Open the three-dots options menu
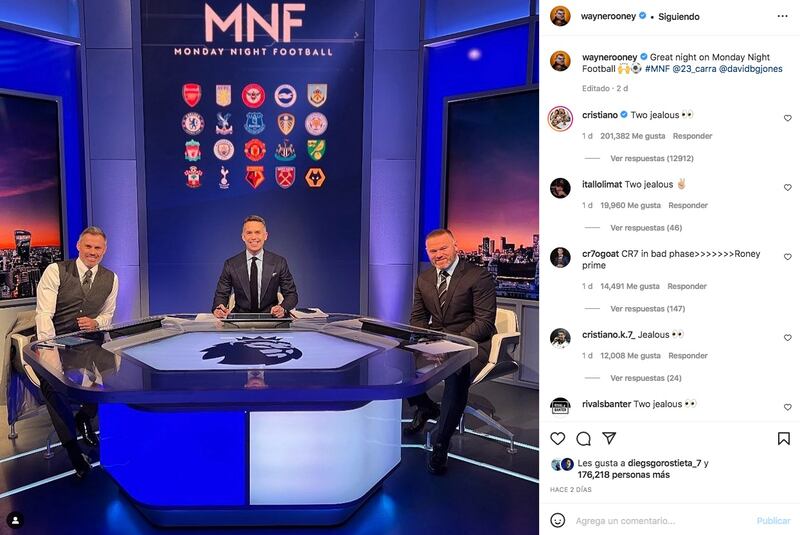Image resolution: width=800 pixels, height=535 pixels. (782, 16)
